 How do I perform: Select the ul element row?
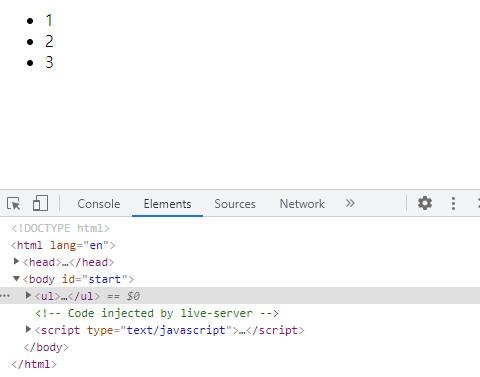pyautogui.click(x=240, y=296)
